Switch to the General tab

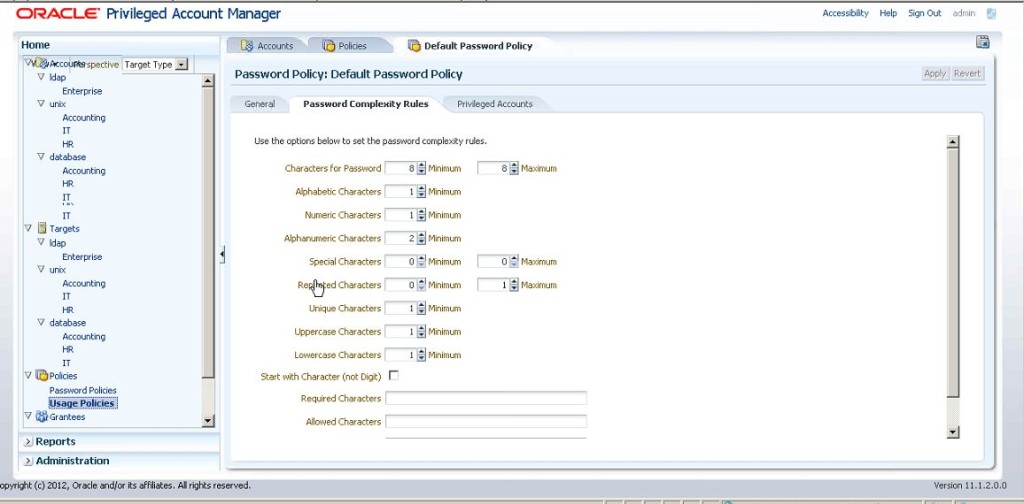[x=259, y=104]
